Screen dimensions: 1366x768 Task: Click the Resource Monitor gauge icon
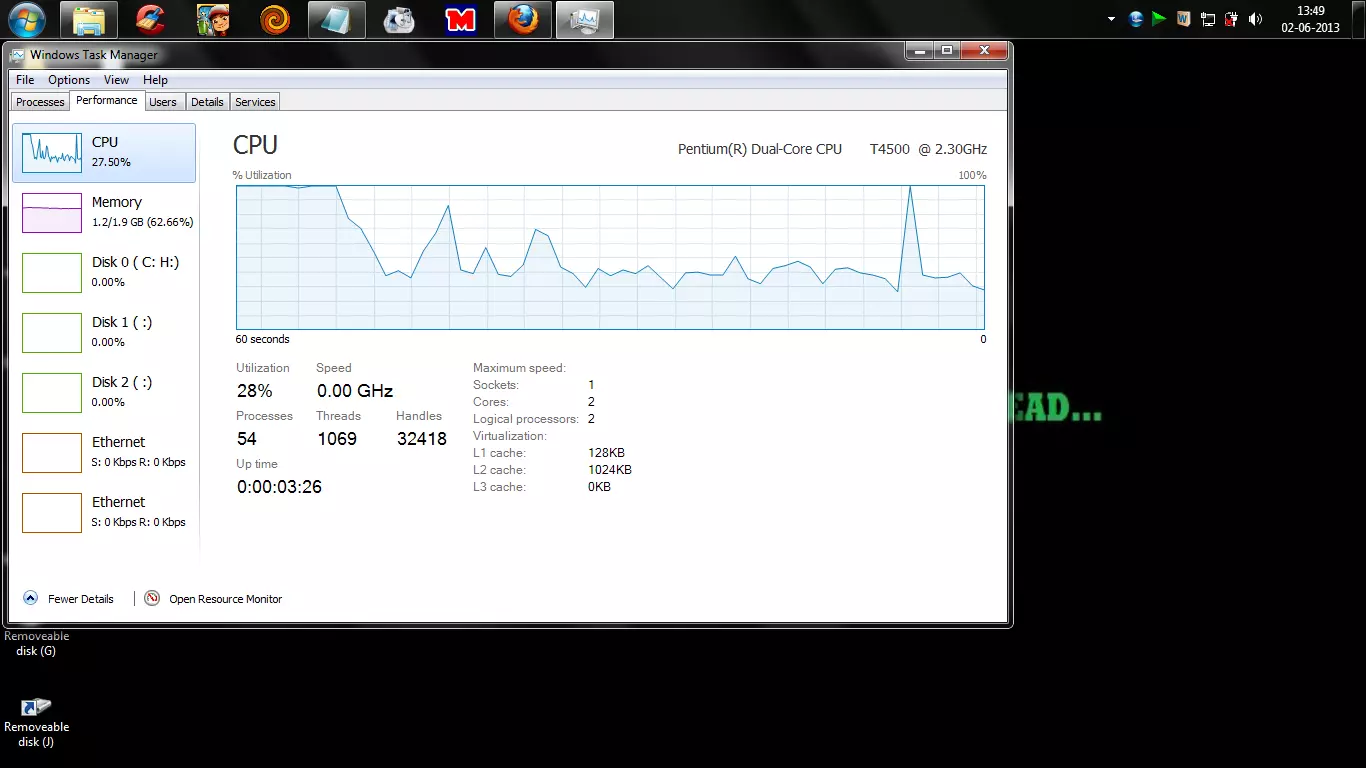pos(152,598)
